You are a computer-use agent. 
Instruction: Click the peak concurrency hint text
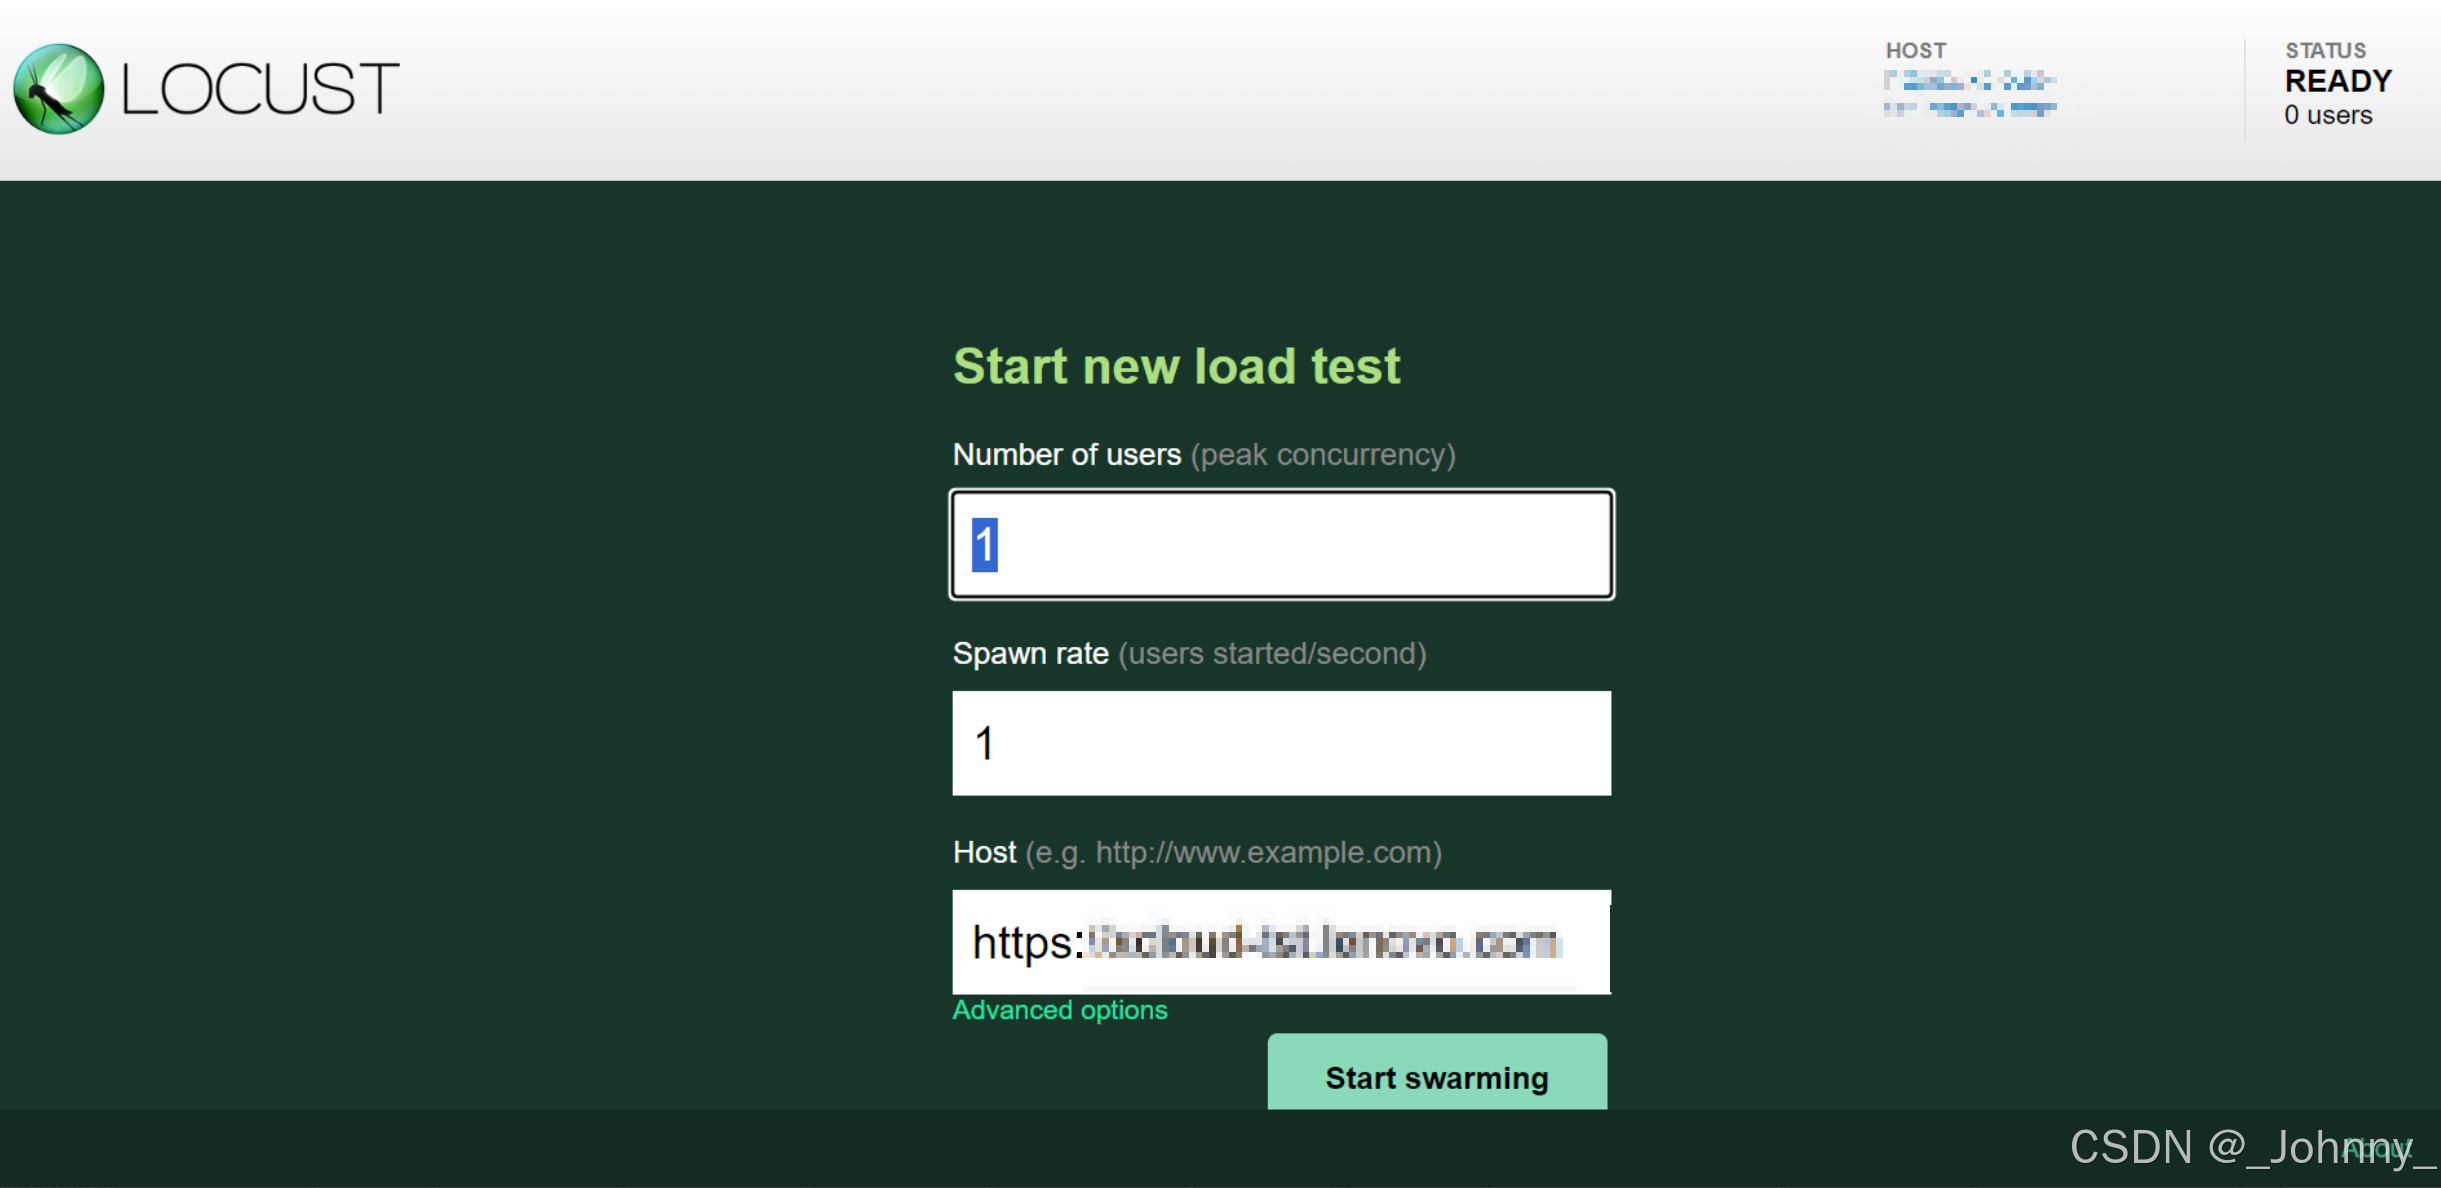tap(1322, 455)
